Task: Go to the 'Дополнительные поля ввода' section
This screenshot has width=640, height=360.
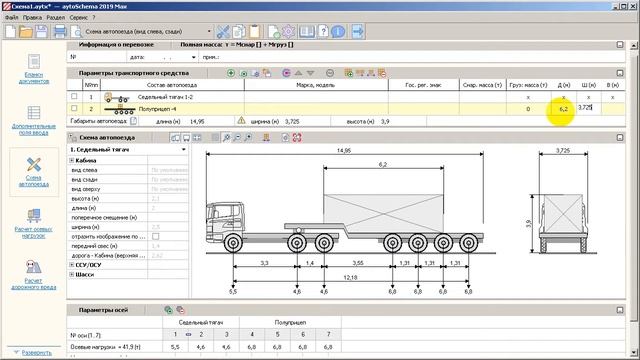Action: pos(34,120)
